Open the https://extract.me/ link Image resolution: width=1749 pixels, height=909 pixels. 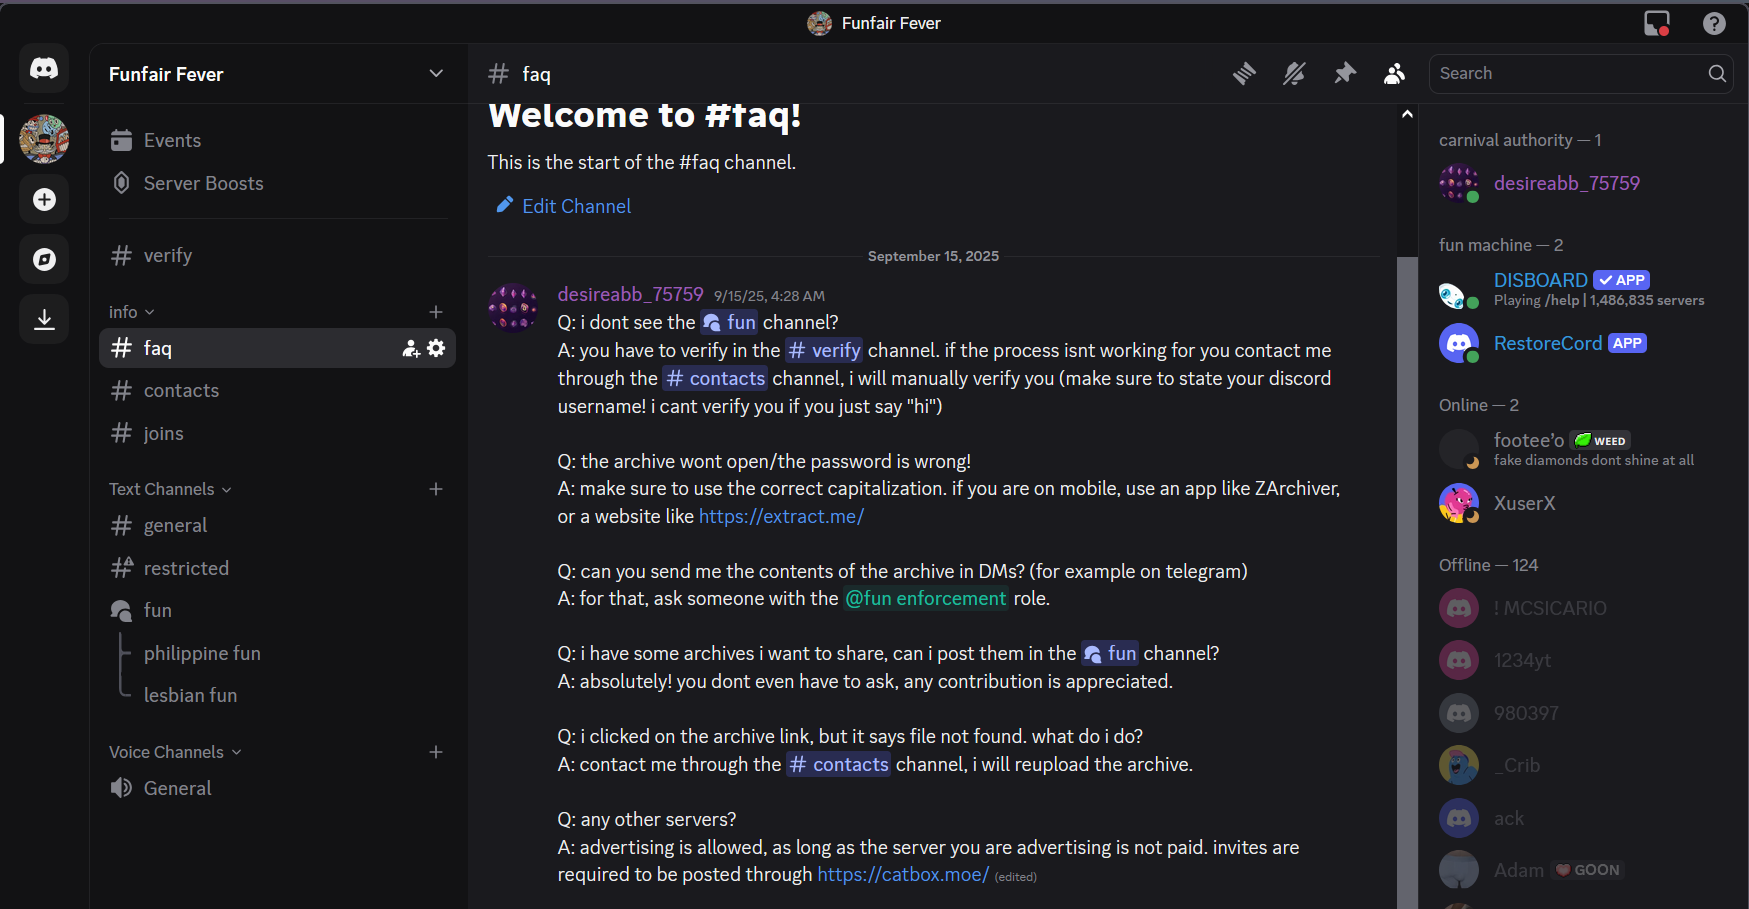click(x=781, y=516)
